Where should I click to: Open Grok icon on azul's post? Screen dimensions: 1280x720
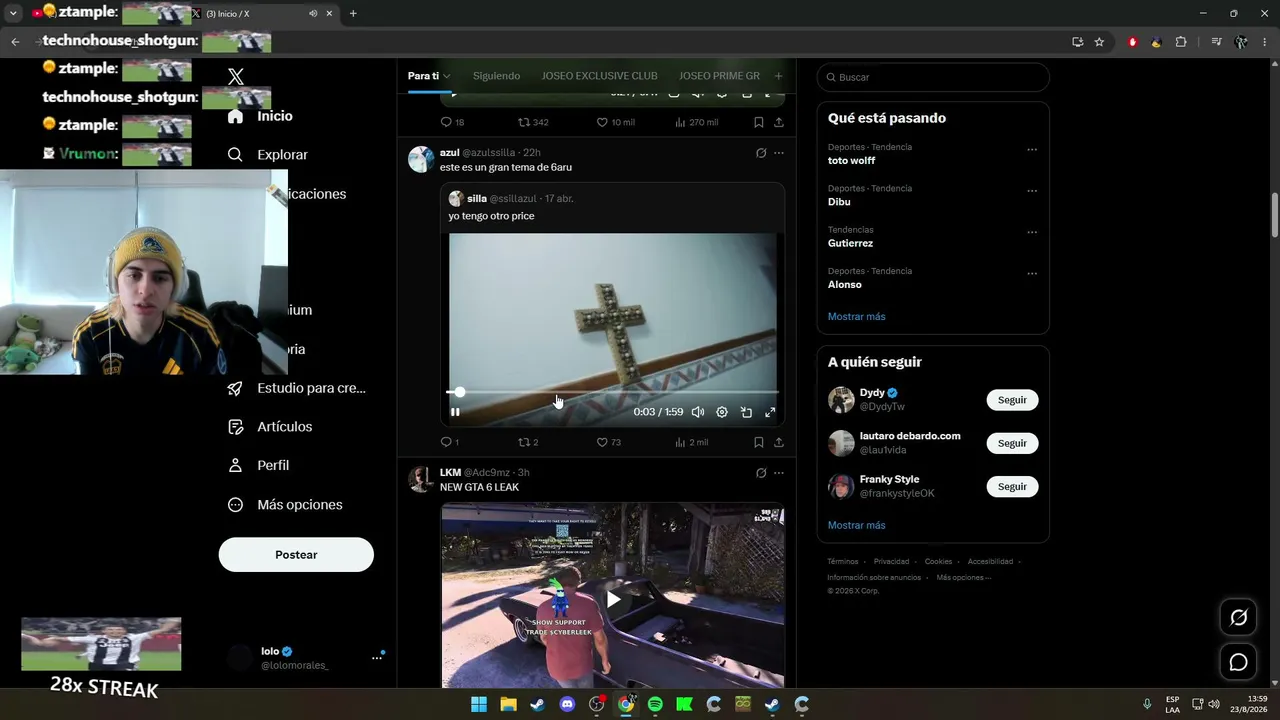click(761, 153)
